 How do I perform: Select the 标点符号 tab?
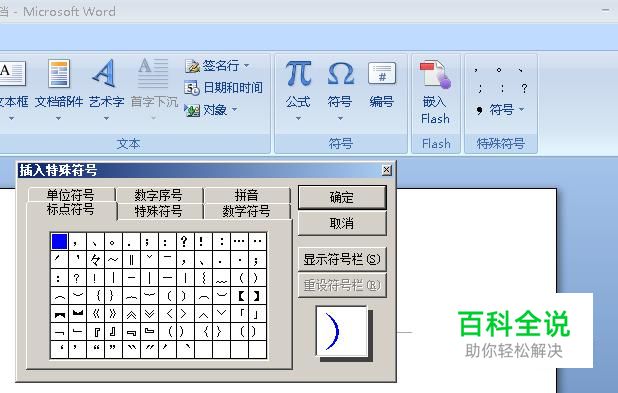click(71, 210)
